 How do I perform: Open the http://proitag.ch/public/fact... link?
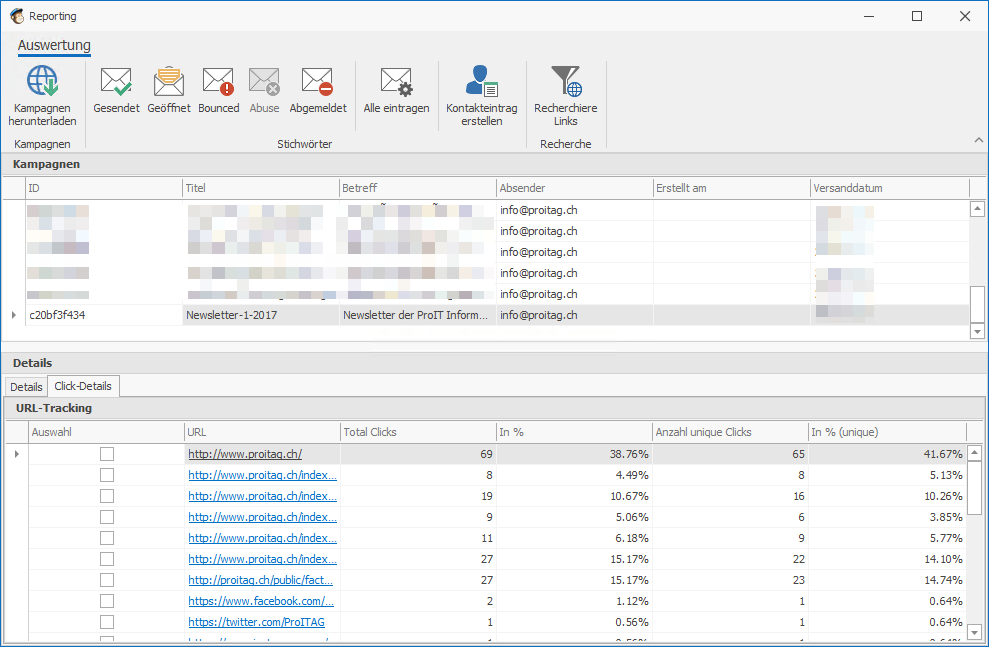[261, 580]
